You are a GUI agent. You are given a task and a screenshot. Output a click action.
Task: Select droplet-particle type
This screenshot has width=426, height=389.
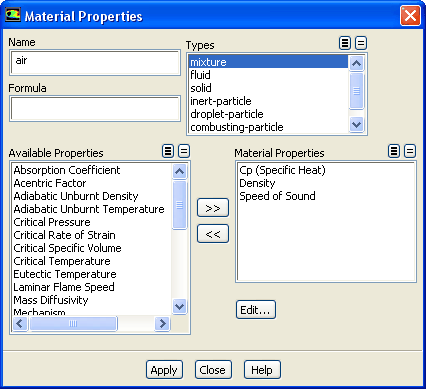(268, 114)
